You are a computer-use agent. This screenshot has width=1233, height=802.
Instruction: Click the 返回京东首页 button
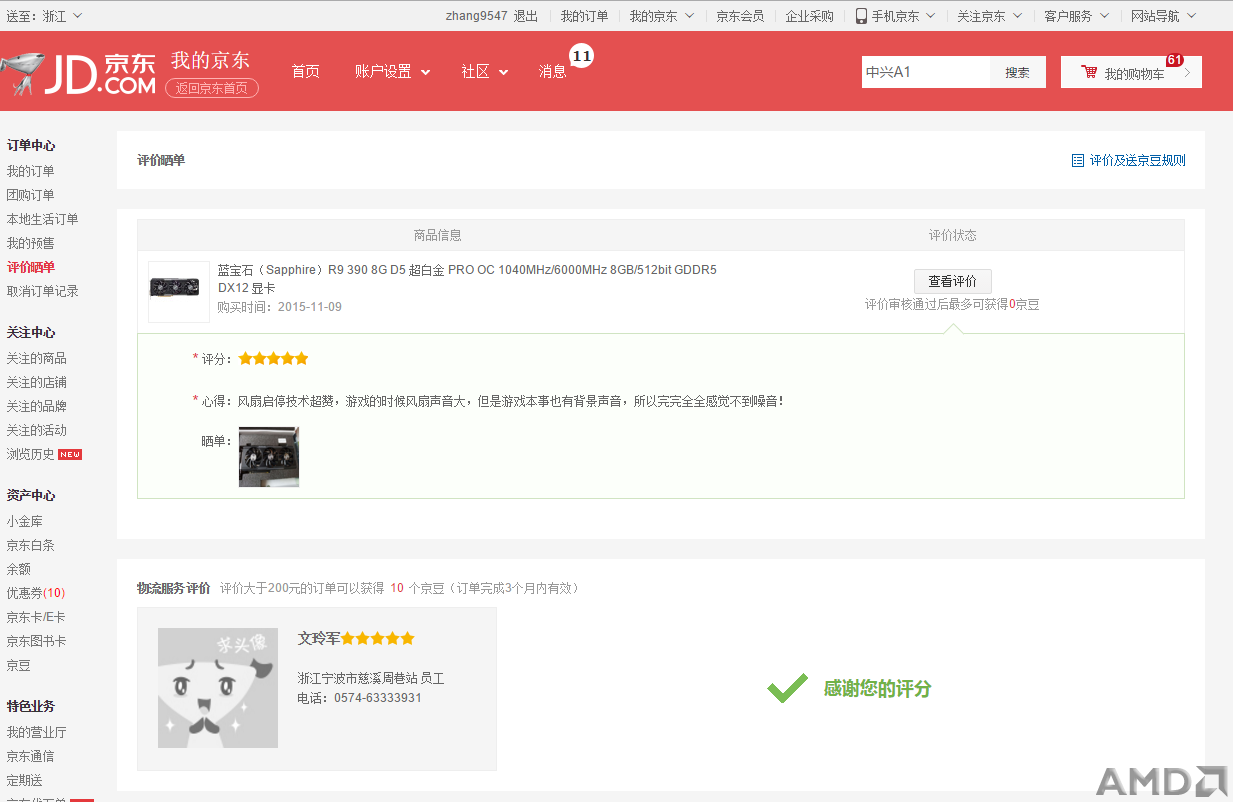211,88
